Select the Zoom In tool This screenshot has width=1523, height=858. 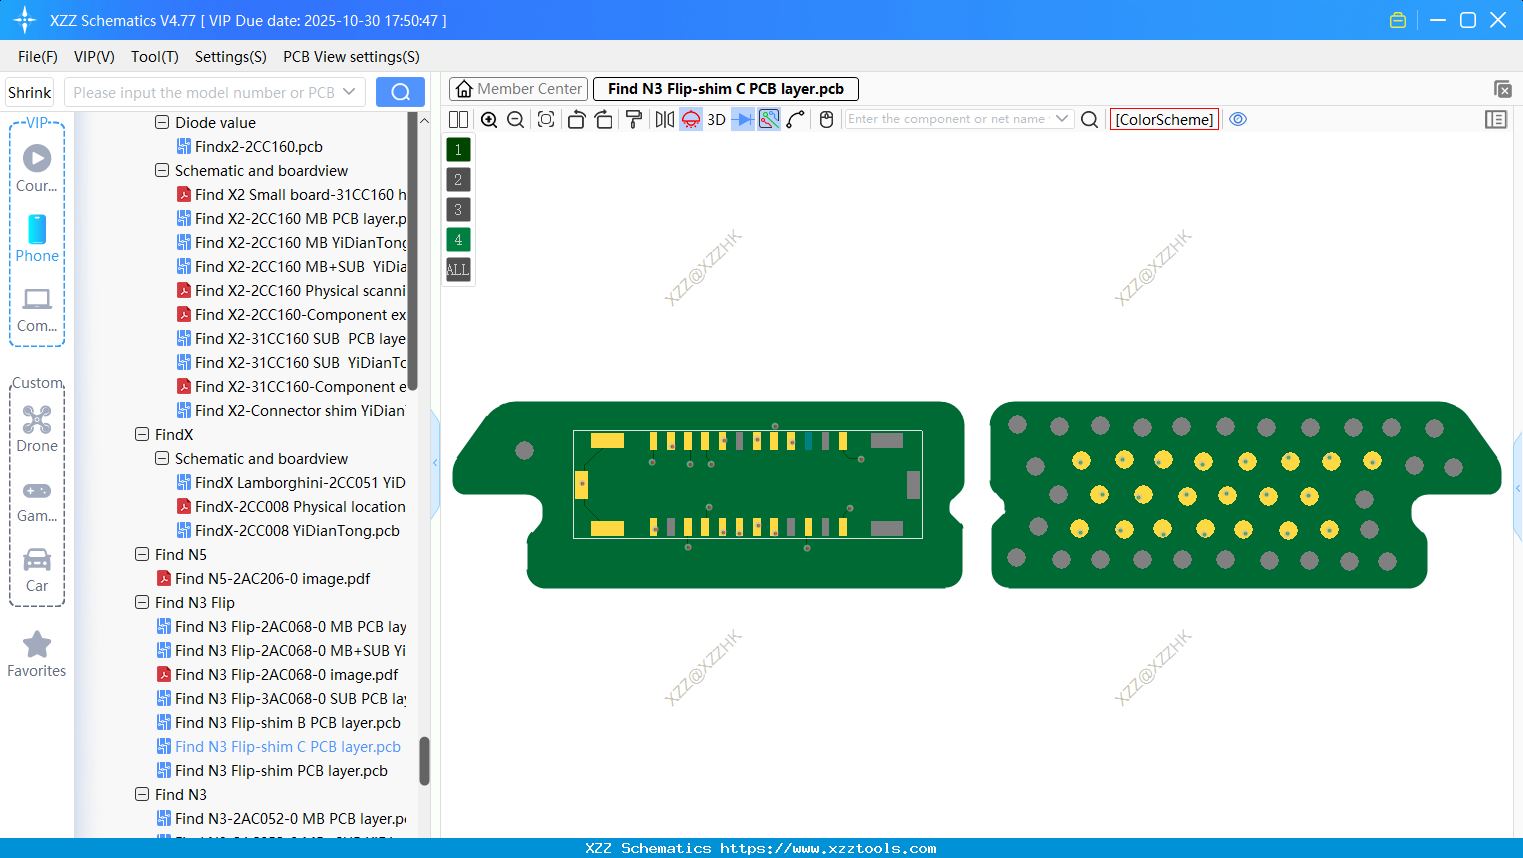click(x=490, y=119)
